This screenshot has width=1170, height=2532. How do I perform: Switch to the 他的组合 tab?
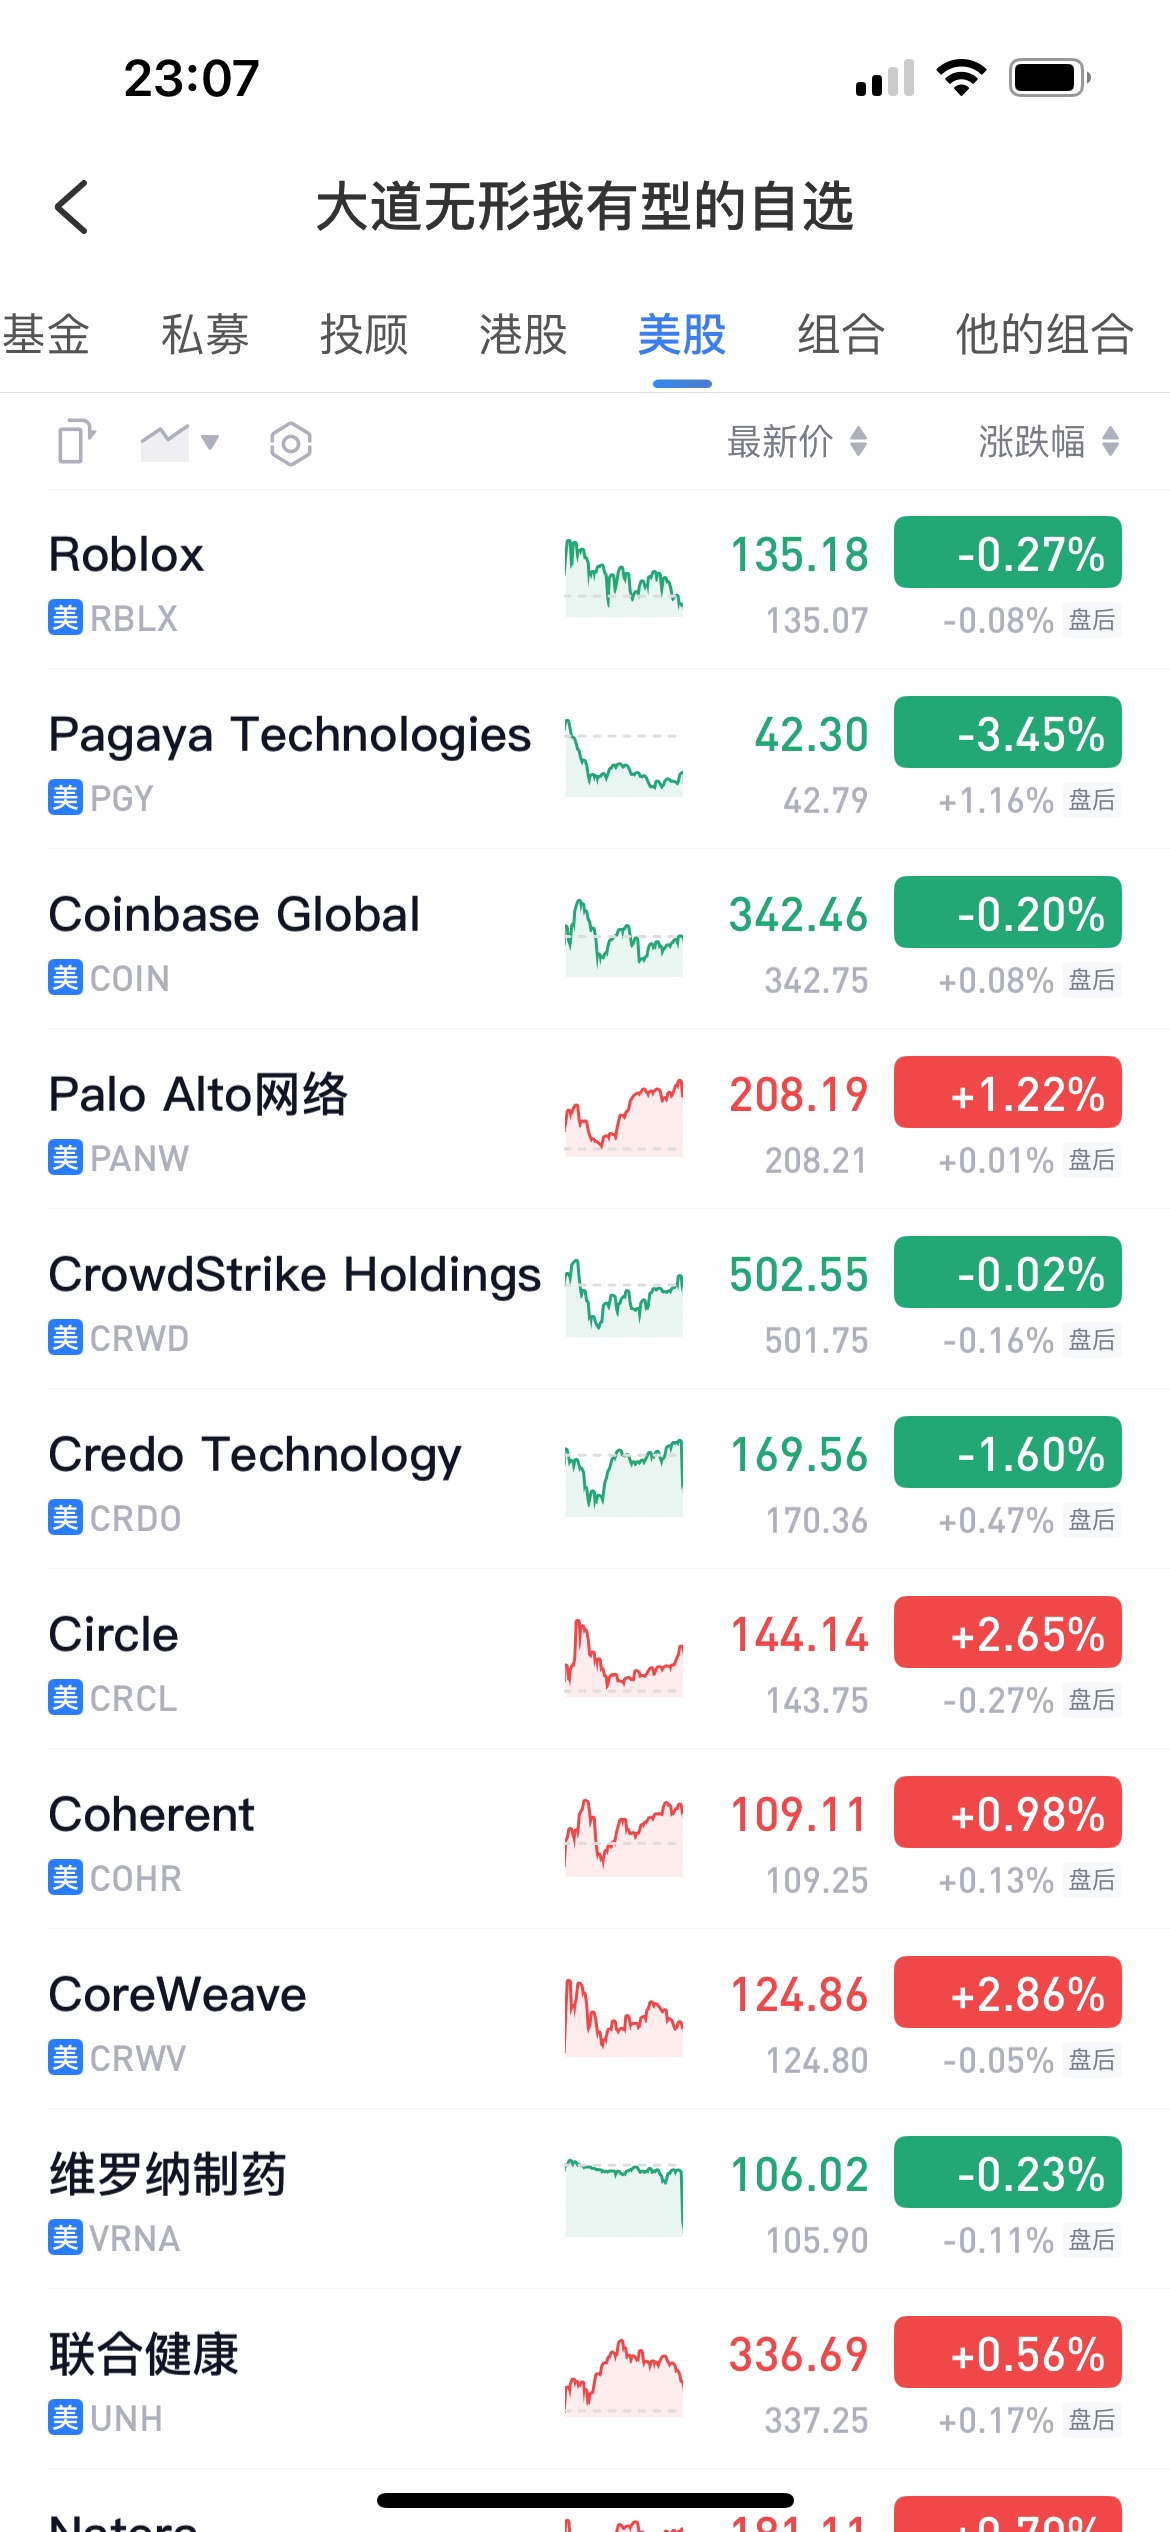(1045, 334)
